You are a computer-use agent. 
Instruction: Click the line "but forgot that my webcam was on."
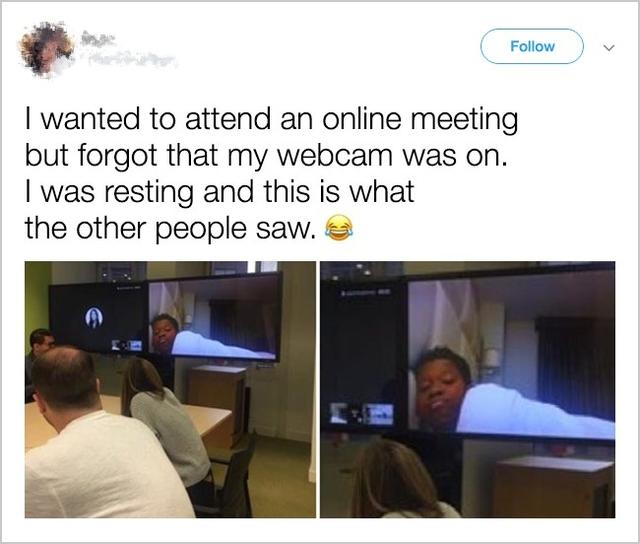[x=266, y=156]
